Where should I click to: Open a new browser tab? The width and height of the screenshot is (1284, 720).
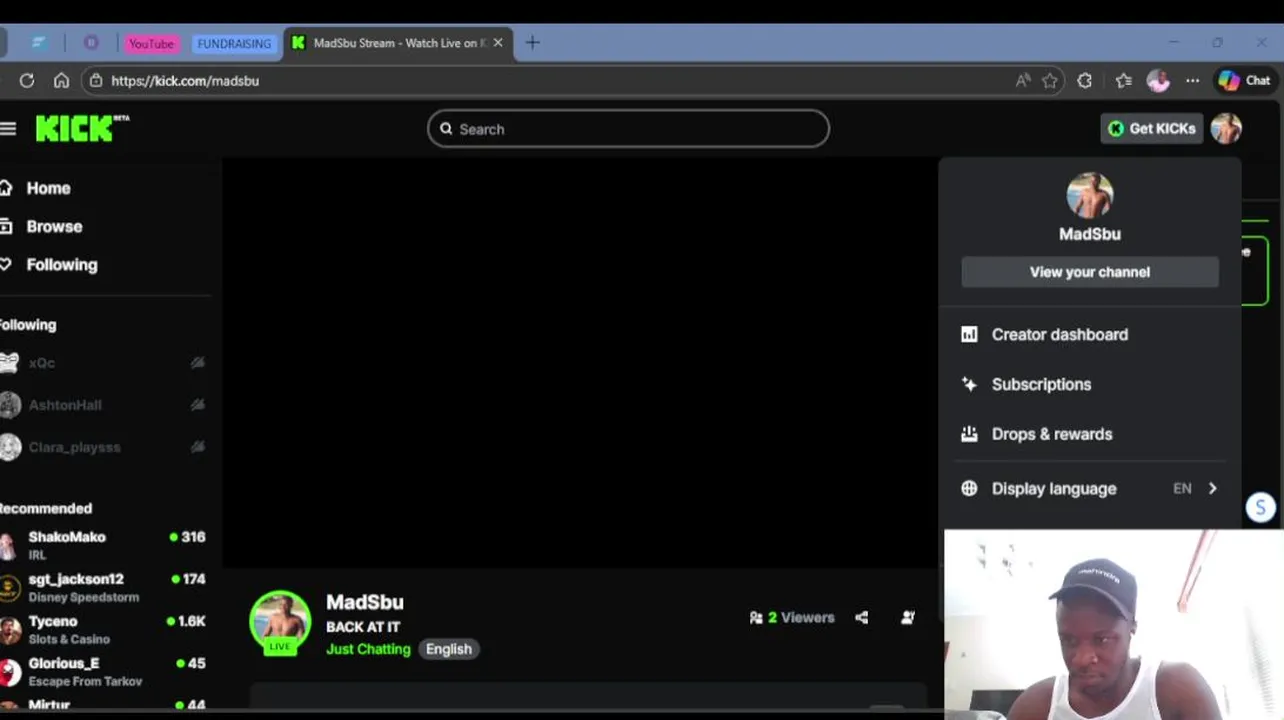(533, 43)
